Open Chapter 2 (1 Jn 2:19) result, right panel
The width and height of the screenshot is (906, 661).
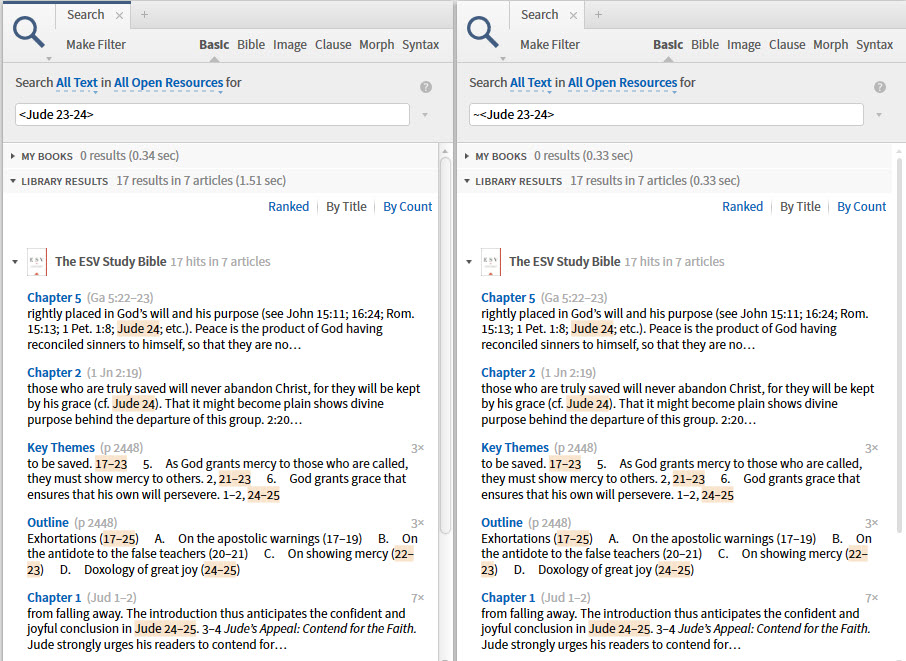coord(508,373)
